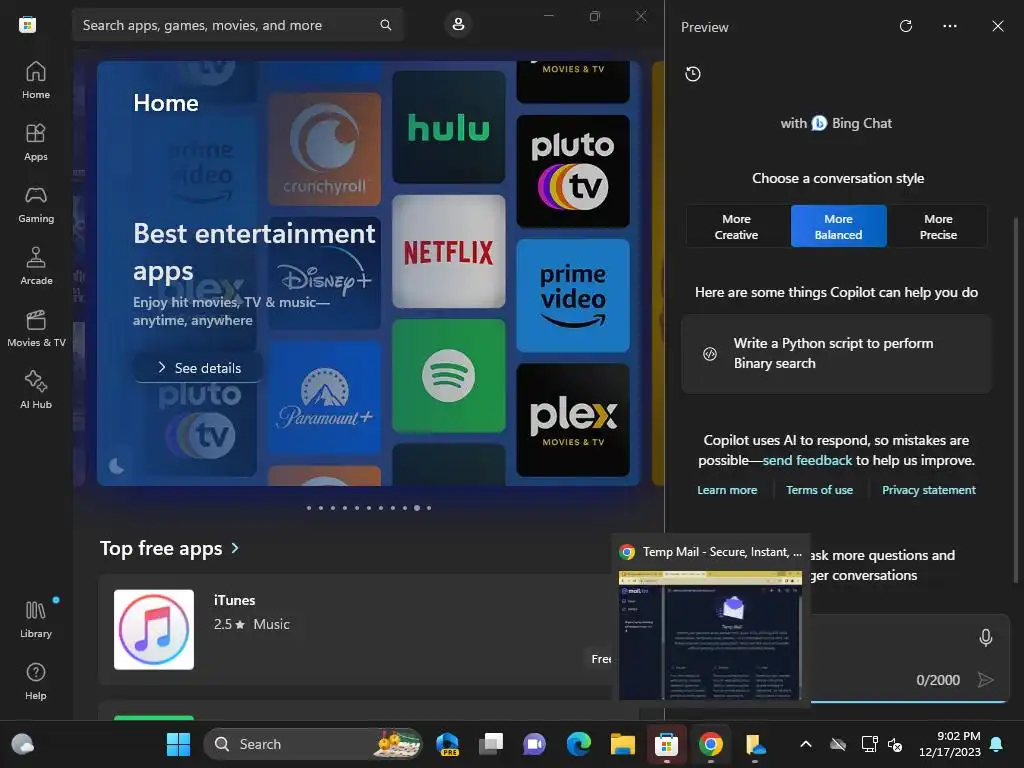Viewport: 1024px width, 768px height.
Task: Click the Crunchyroll tile in banner
Action: tap(325, 149)
